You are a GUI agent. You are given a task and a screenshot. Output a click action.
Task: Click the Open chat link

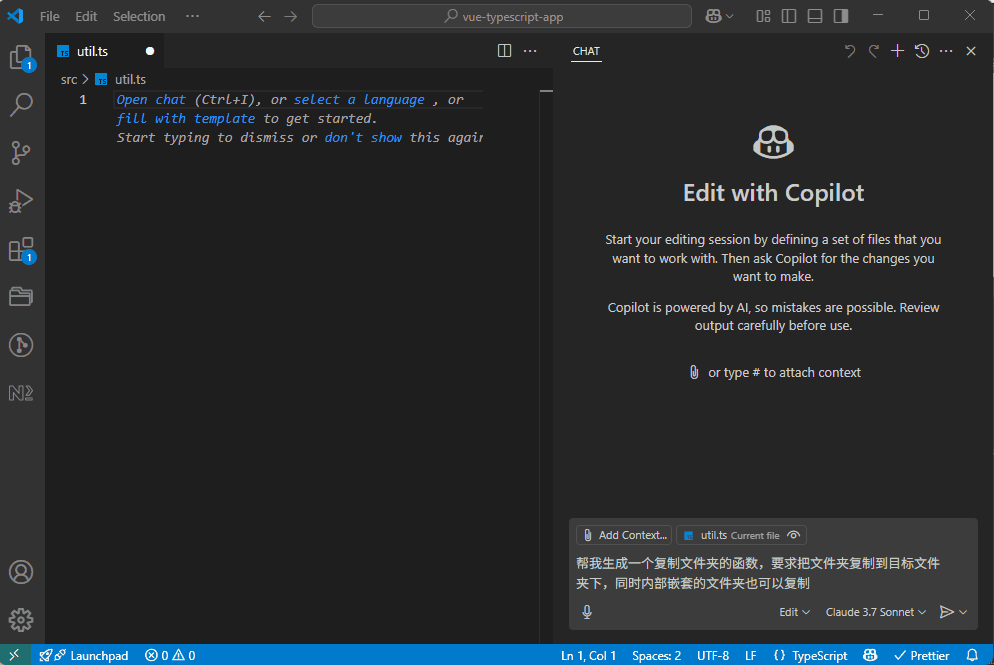pyautogui.click(x=151, y=100)
